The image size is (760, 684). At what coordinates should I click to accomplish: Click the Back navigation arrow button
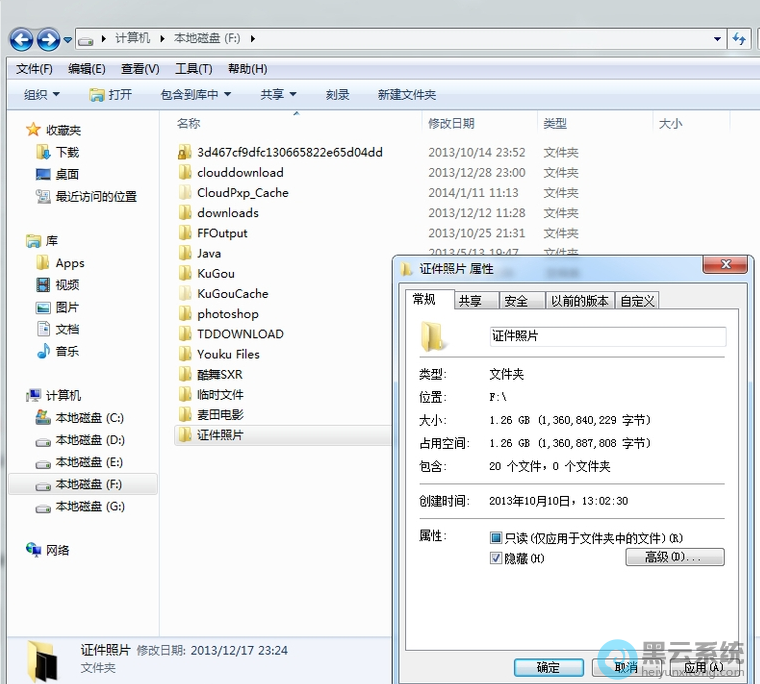click(x=21, y=39)
